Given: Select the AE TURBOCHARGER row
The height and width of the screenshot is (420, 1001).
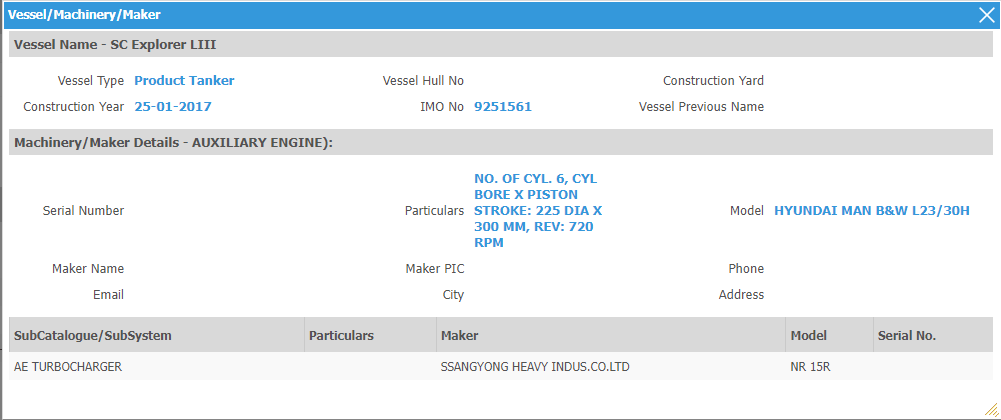Looking at the screenshot, I should pyautogui.click(x=68, y=367).
